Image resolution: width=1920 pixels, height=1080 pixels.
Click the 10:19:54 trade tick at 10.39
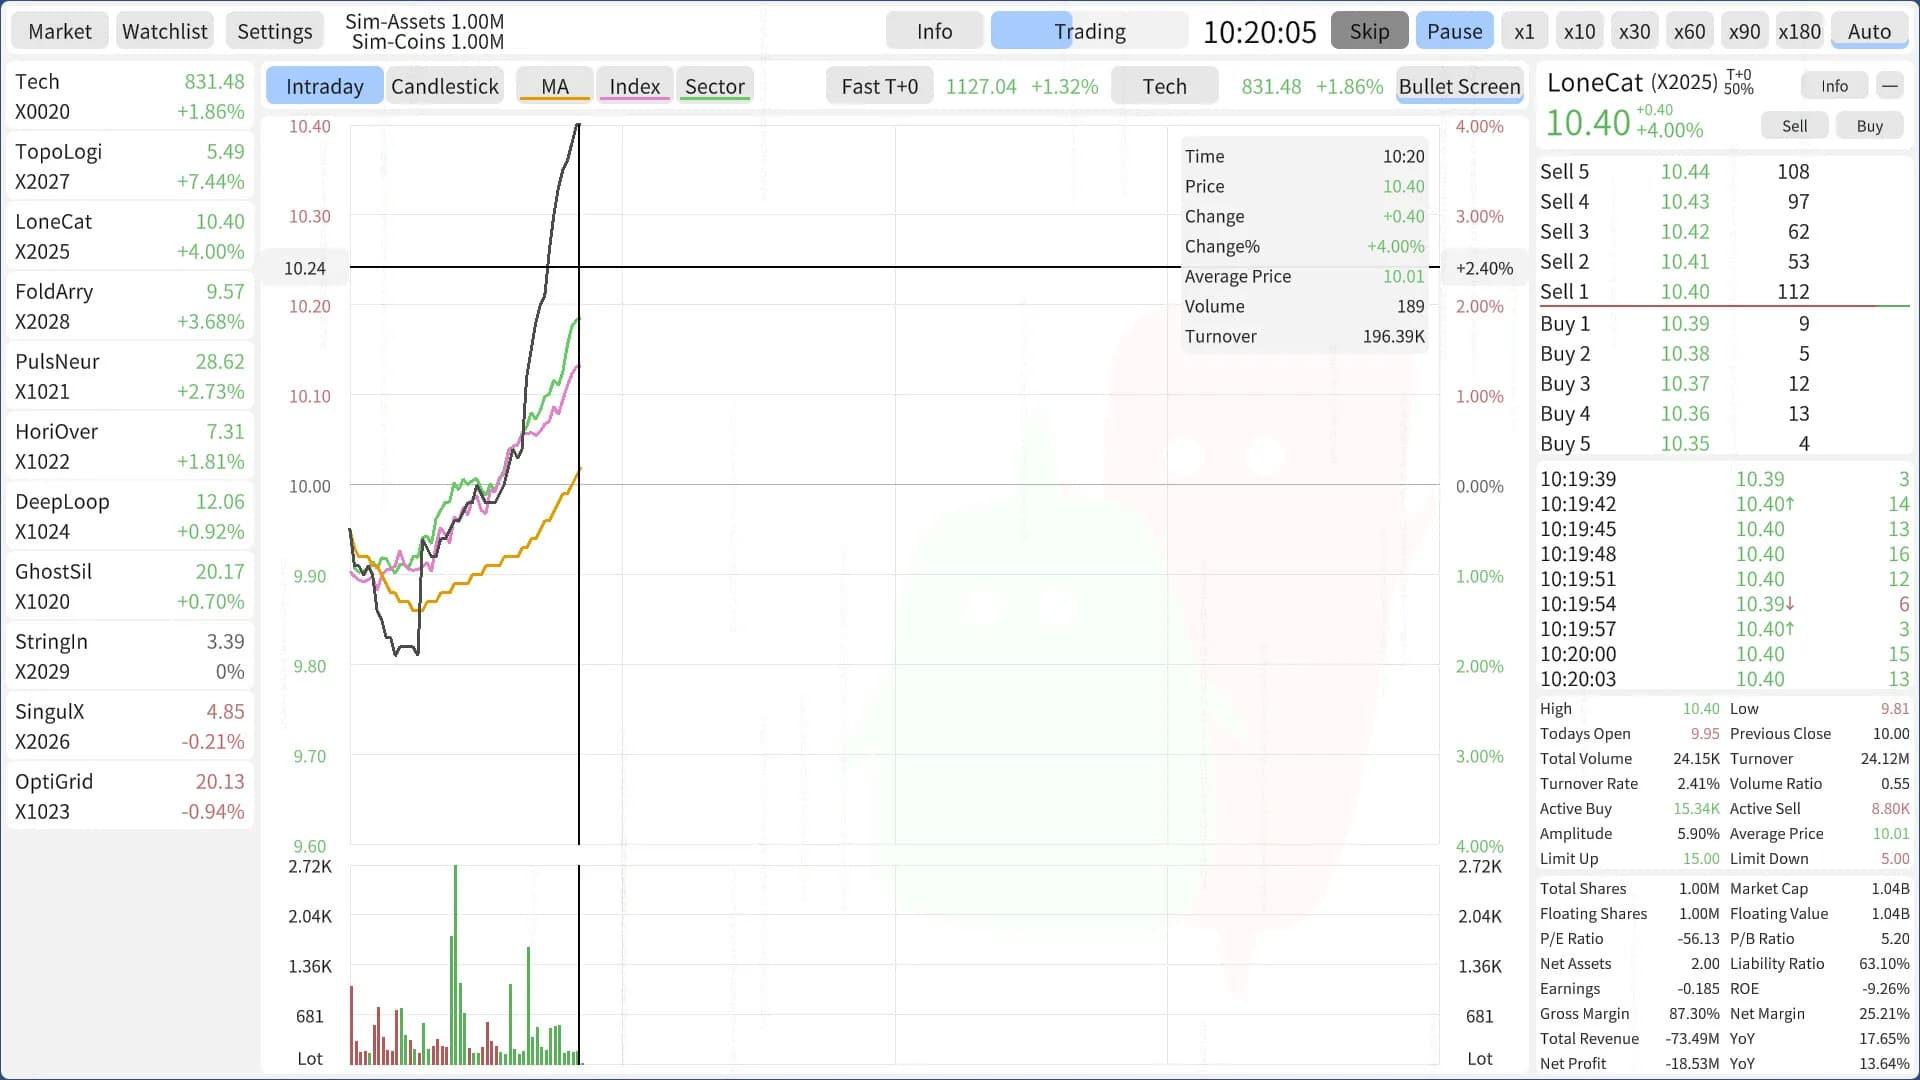click(1724, 604)
